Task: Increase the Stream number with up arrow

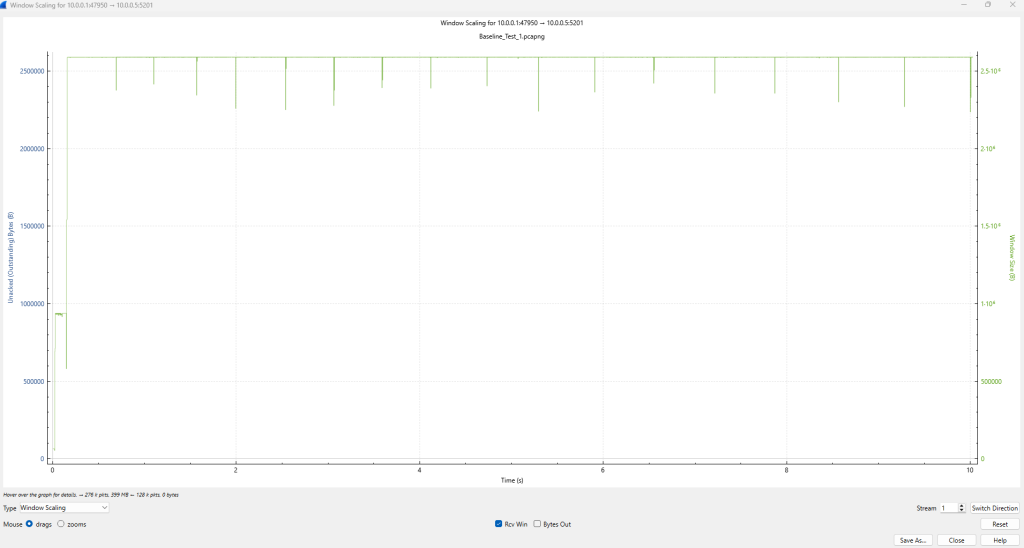Action: (x=962, y=506)
